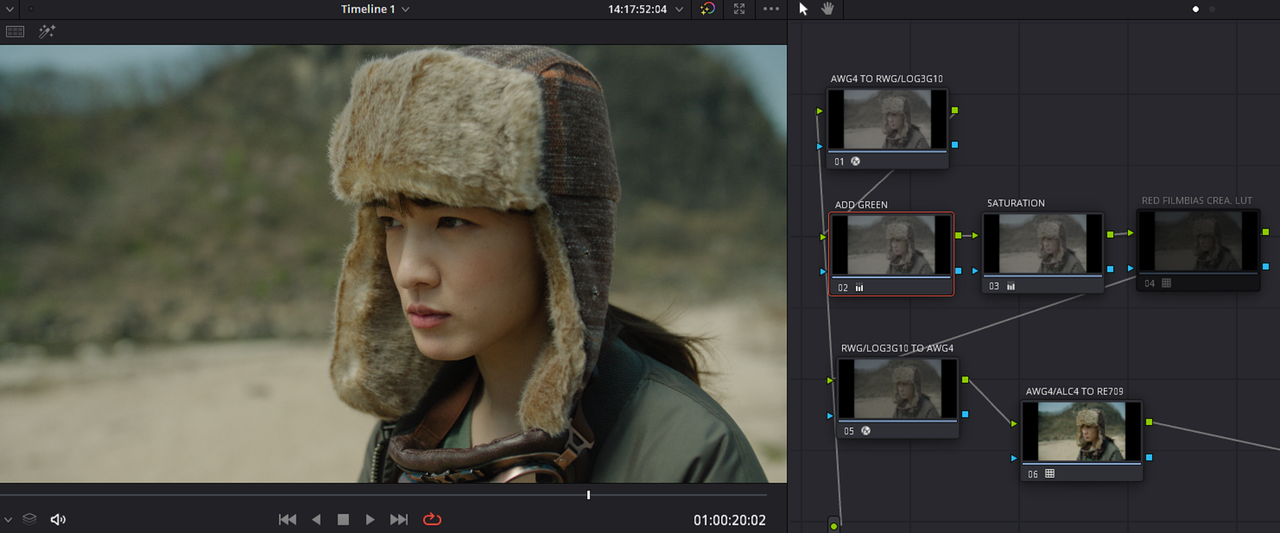Screen dimensions: 1280x533
Task: Click the viewer image of the woman
Action: click(x=393, y=264)
